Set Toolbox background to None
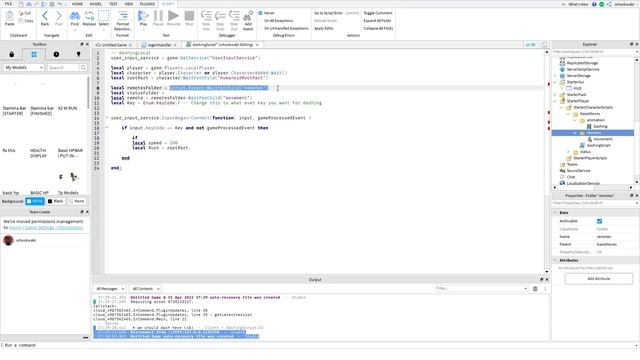The width and height of the screenshot is (640, 360). (x=77, y=201)
